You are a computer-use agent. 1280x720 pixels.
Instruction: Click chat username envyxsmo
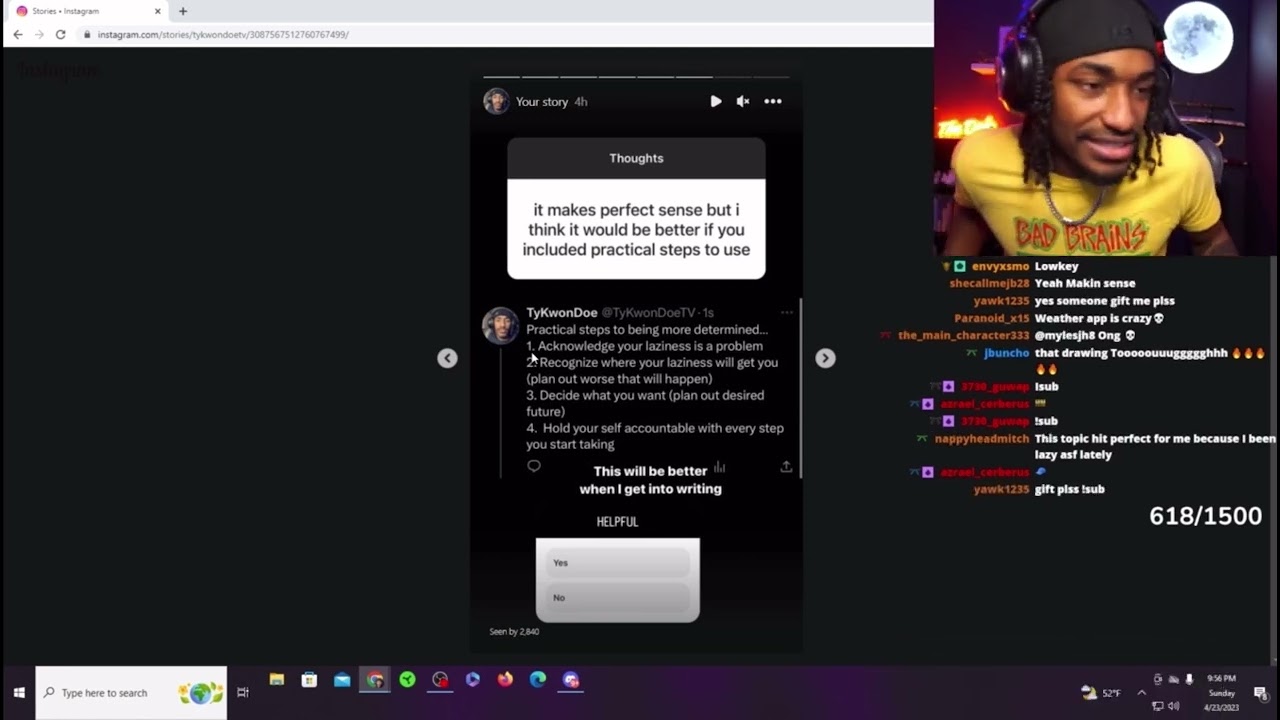click(x=1000, y=267)
